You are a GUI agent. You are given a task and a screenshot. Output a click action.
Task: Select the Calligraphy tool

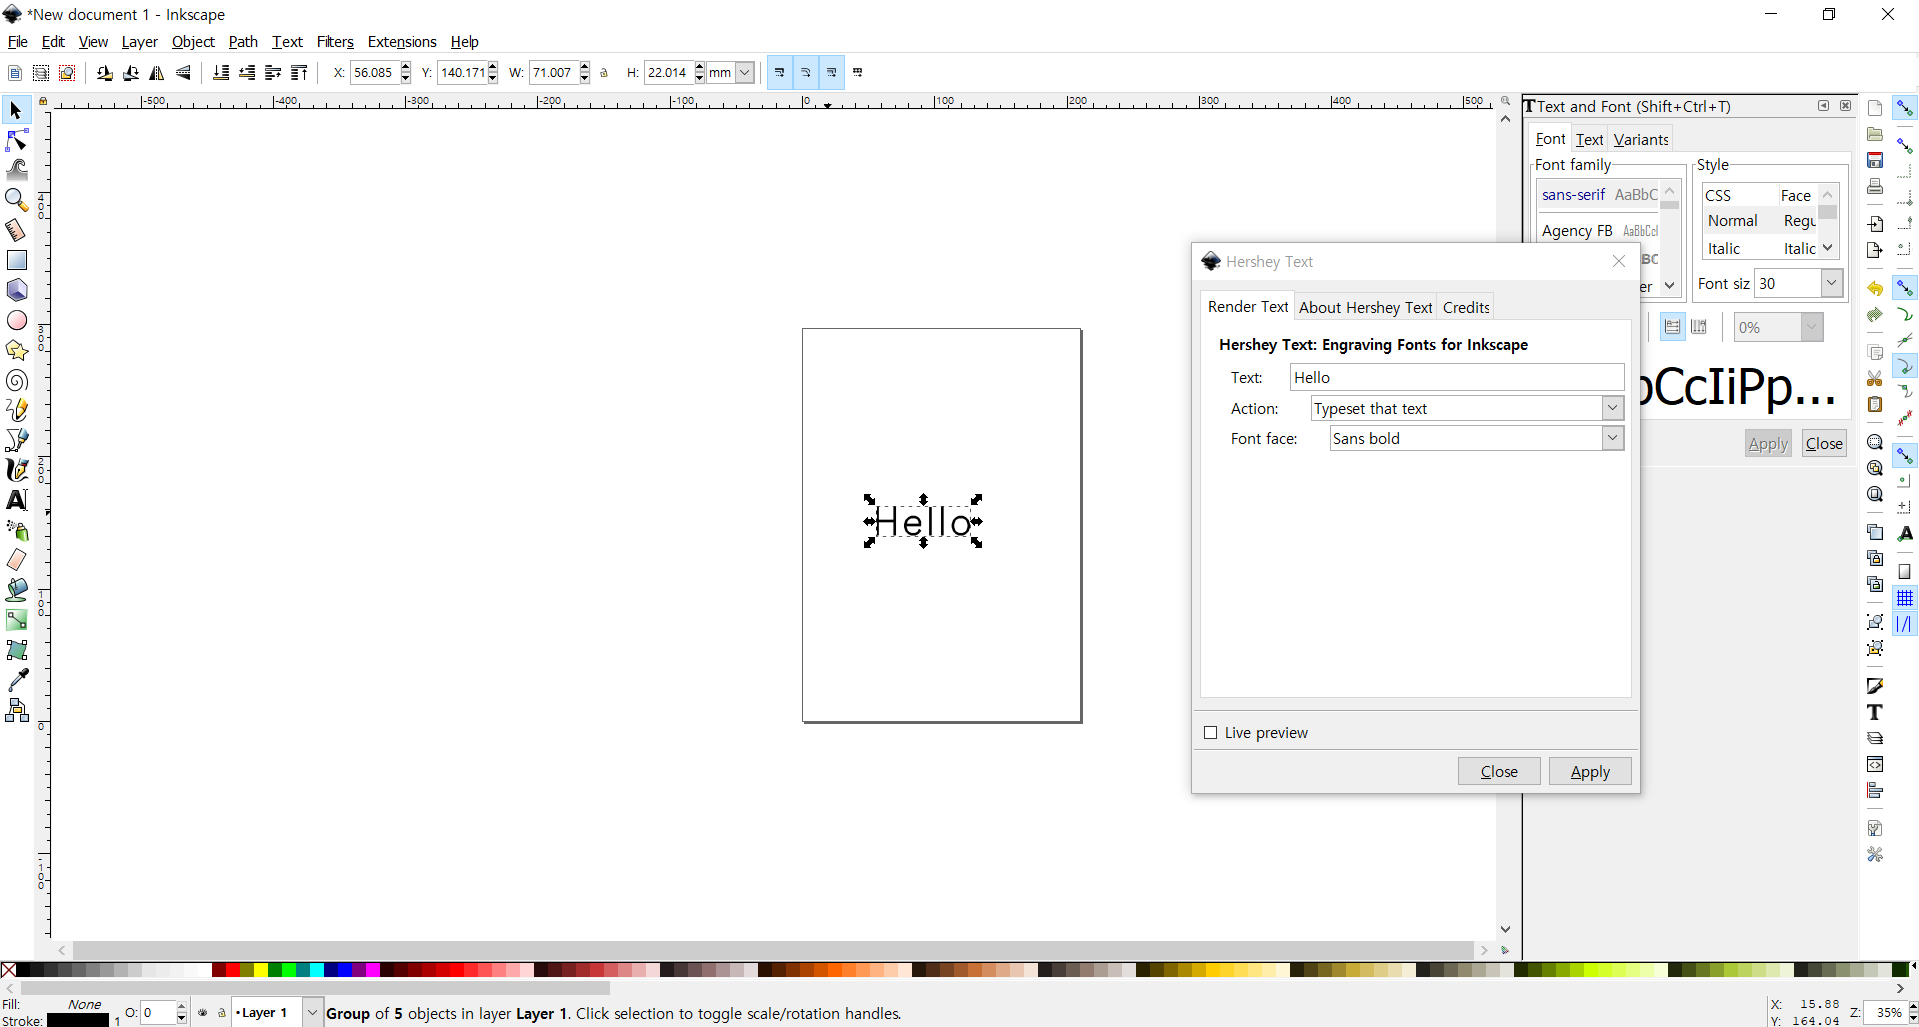[x=16, y=470]
